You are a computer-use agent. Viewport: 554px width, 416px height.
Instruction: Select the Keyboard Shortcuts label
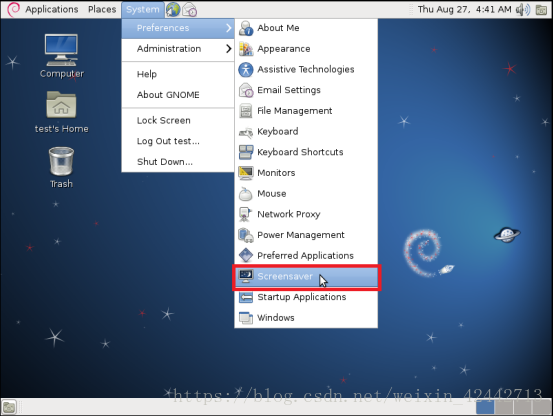tap(300, 152)
